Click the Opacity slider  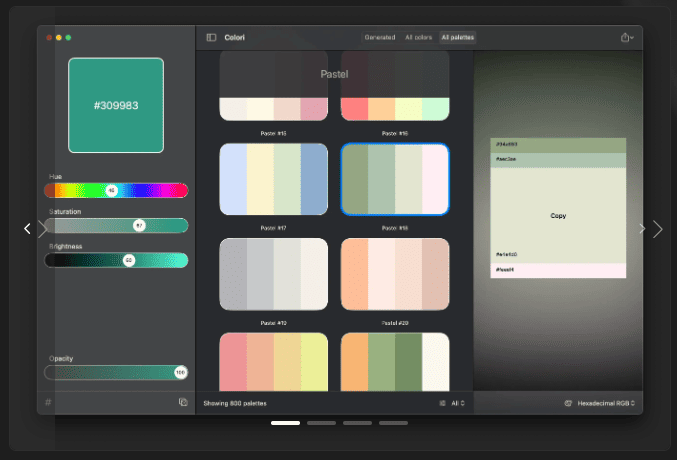click(116, 372)
